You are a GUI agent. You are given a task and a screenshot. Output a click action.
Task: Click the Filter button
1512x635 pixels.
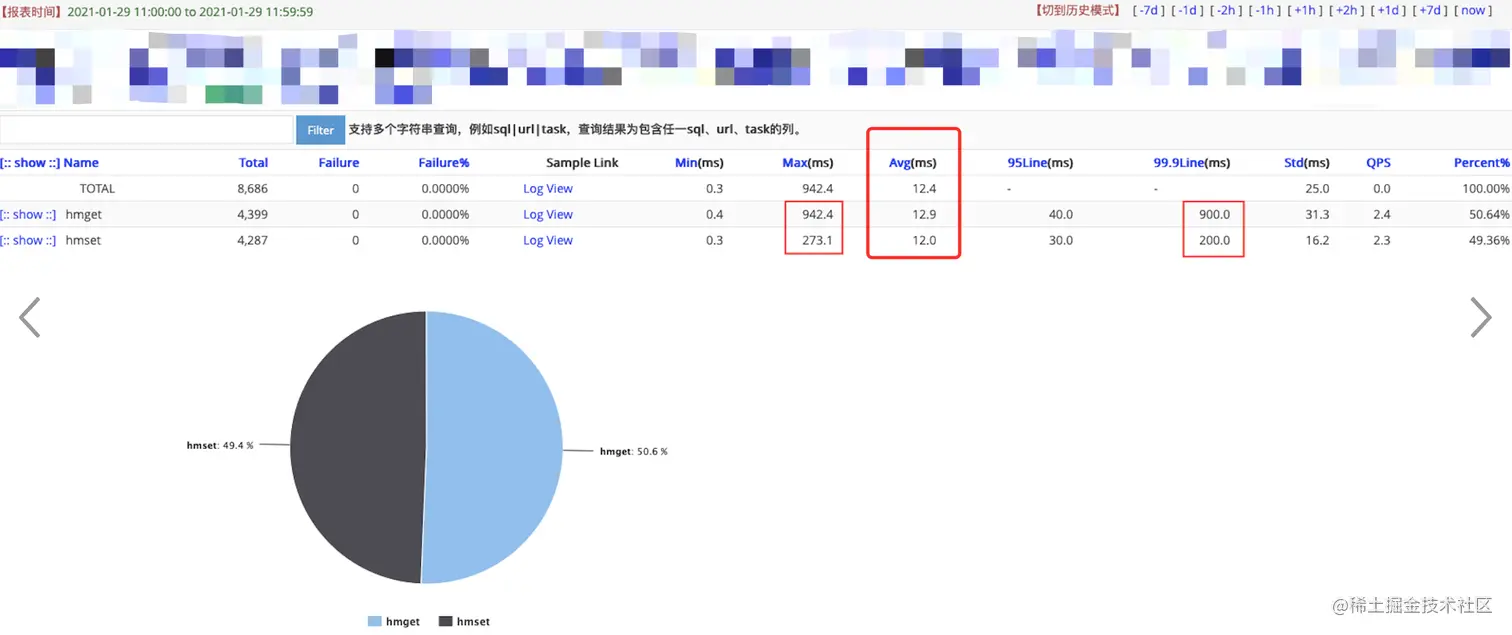(320, 130)
